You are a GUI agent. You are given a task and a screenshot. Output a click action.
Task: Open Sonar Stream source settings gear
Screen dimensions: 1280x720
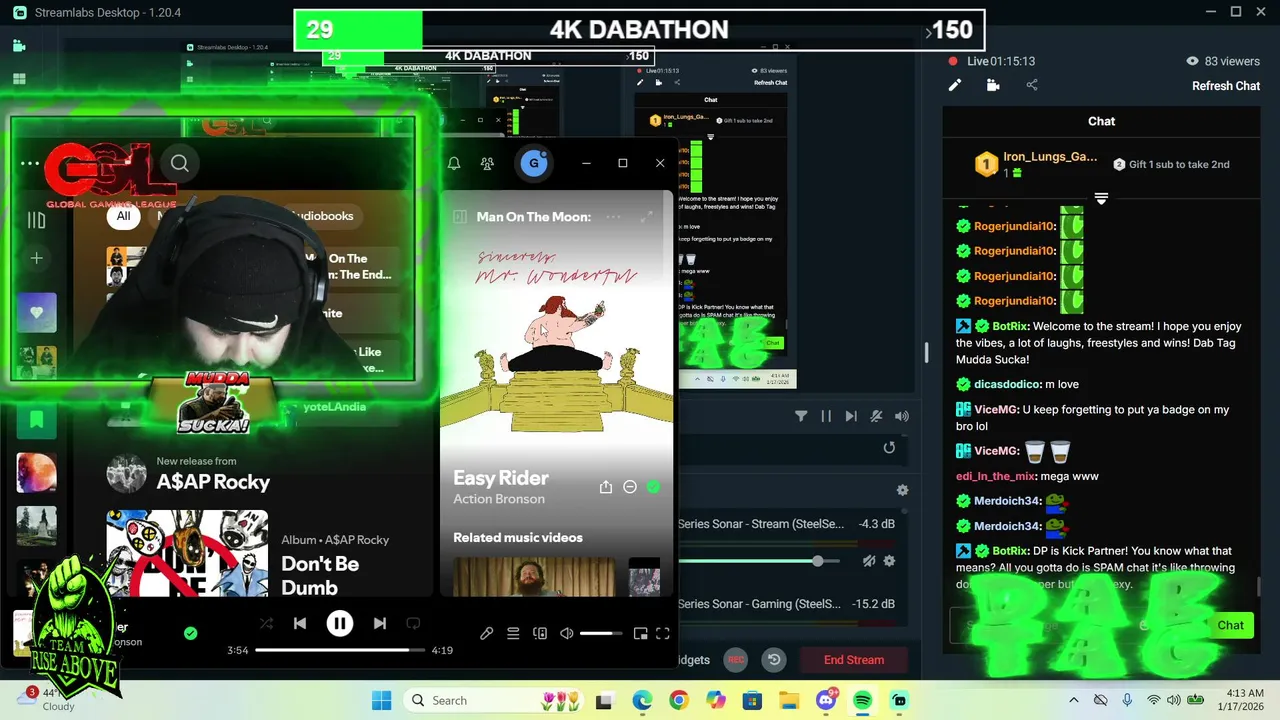click(x=889, y=561)
